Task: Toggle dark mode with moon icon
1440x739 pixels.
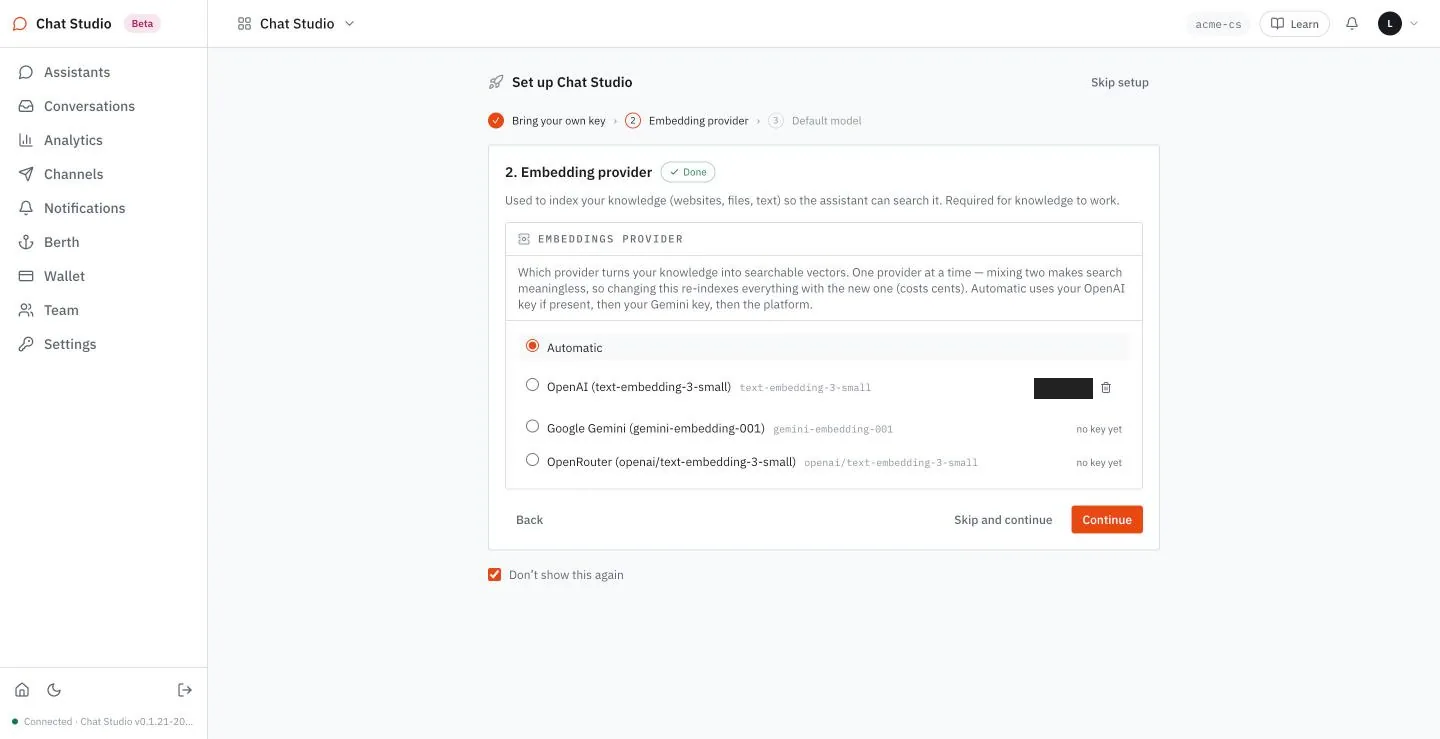Action: point(54,690)
